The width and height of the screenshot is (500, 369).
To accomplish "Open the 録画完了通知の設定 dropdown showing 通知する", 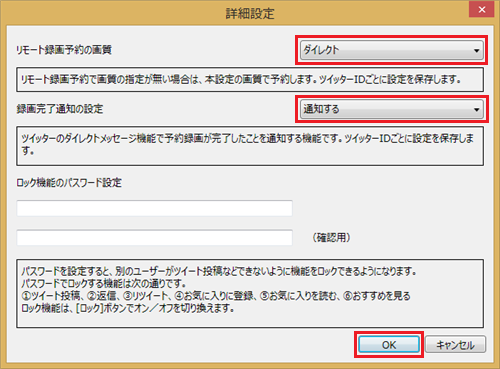I will coord(392,109).
